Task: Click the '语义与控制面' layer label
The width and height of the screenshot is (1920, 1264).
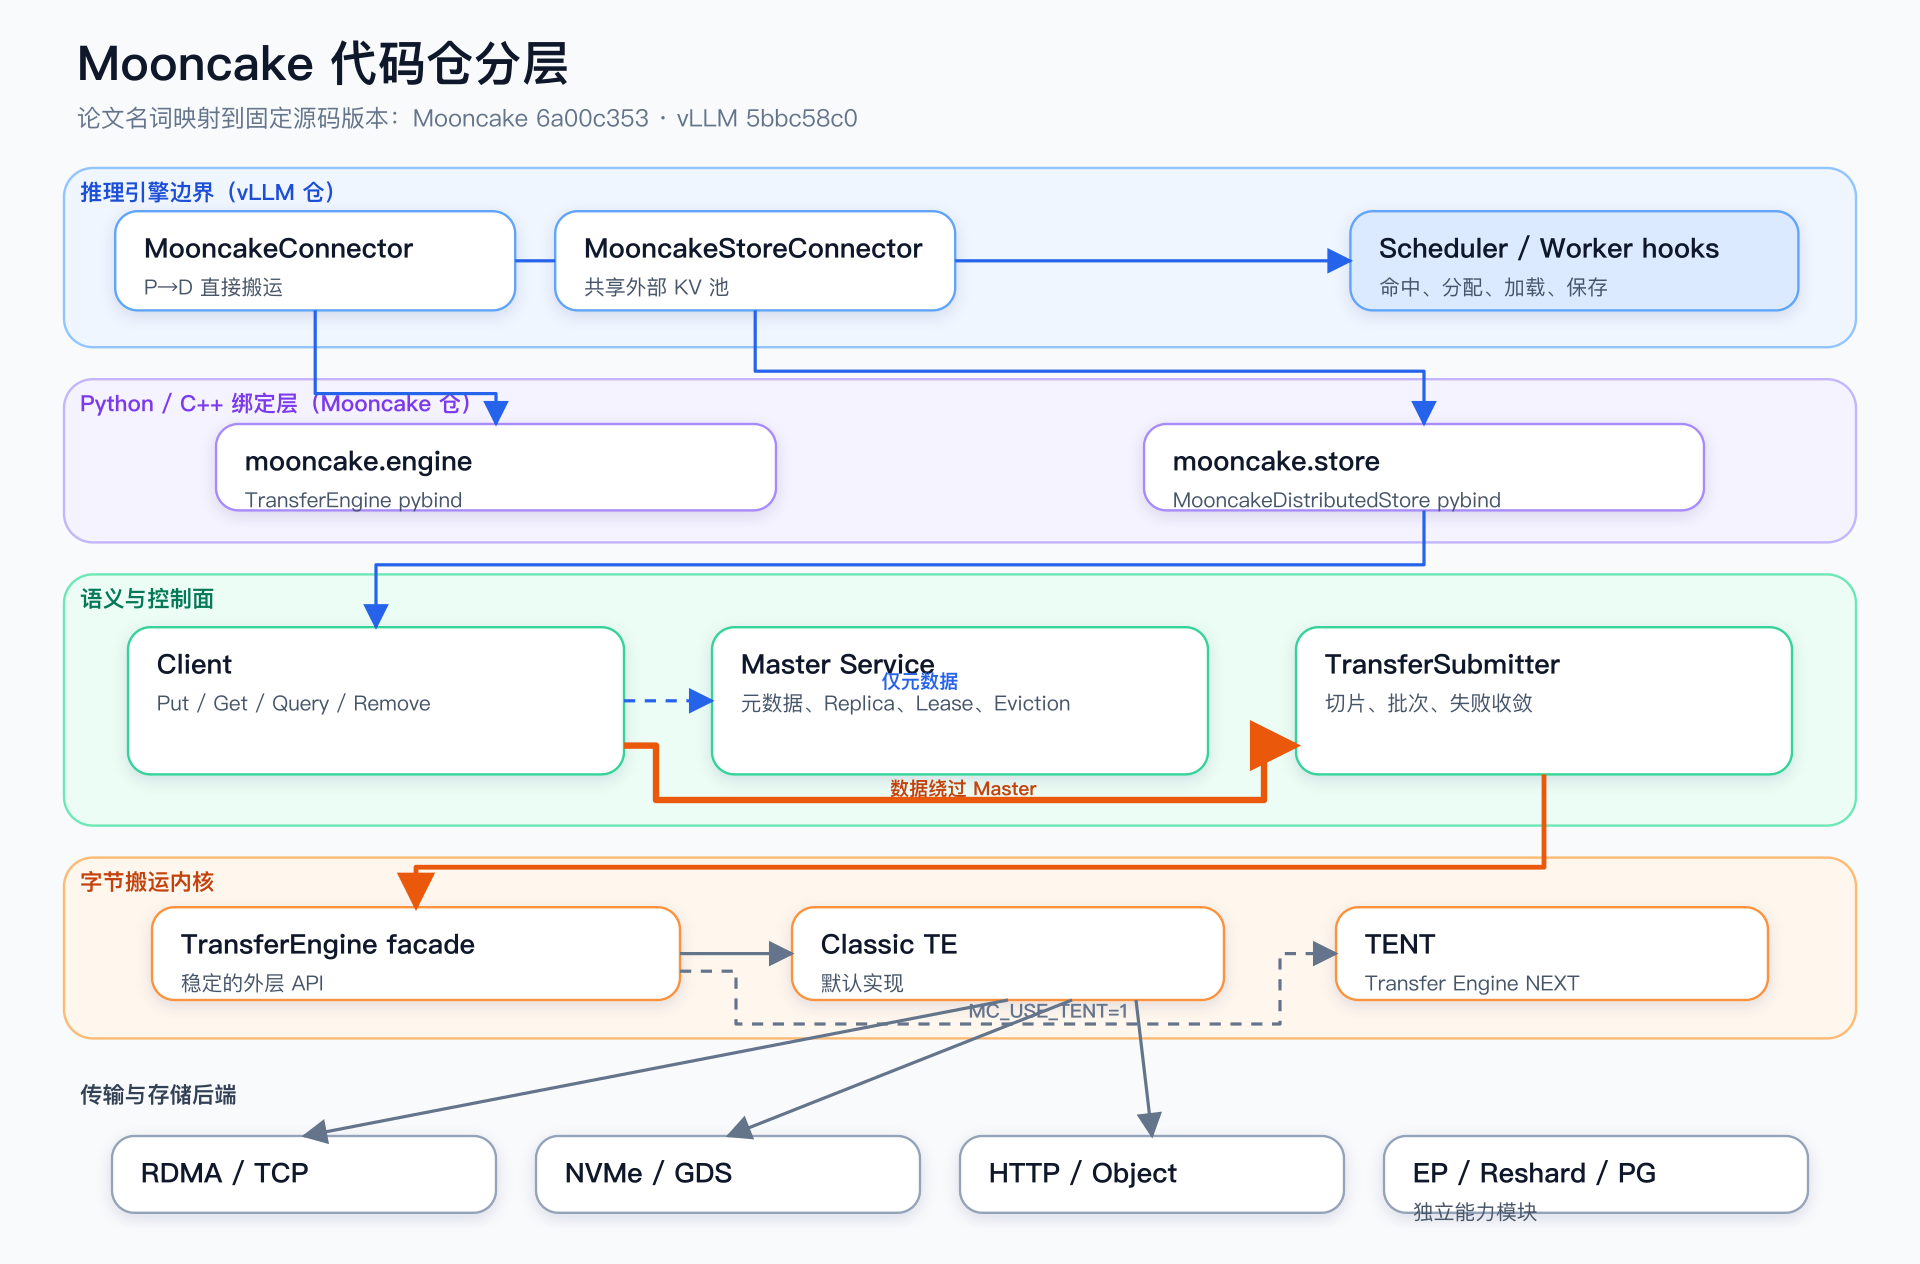Action: click(x=147, y=599)
